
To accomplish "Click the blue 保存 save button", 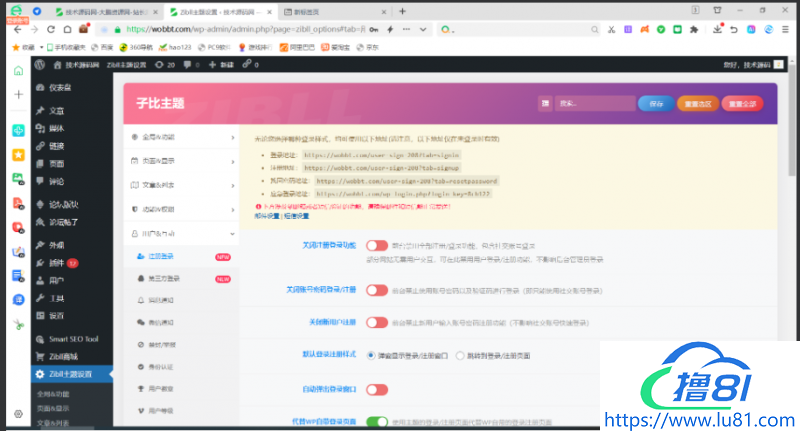I will [x=655, y=103].
